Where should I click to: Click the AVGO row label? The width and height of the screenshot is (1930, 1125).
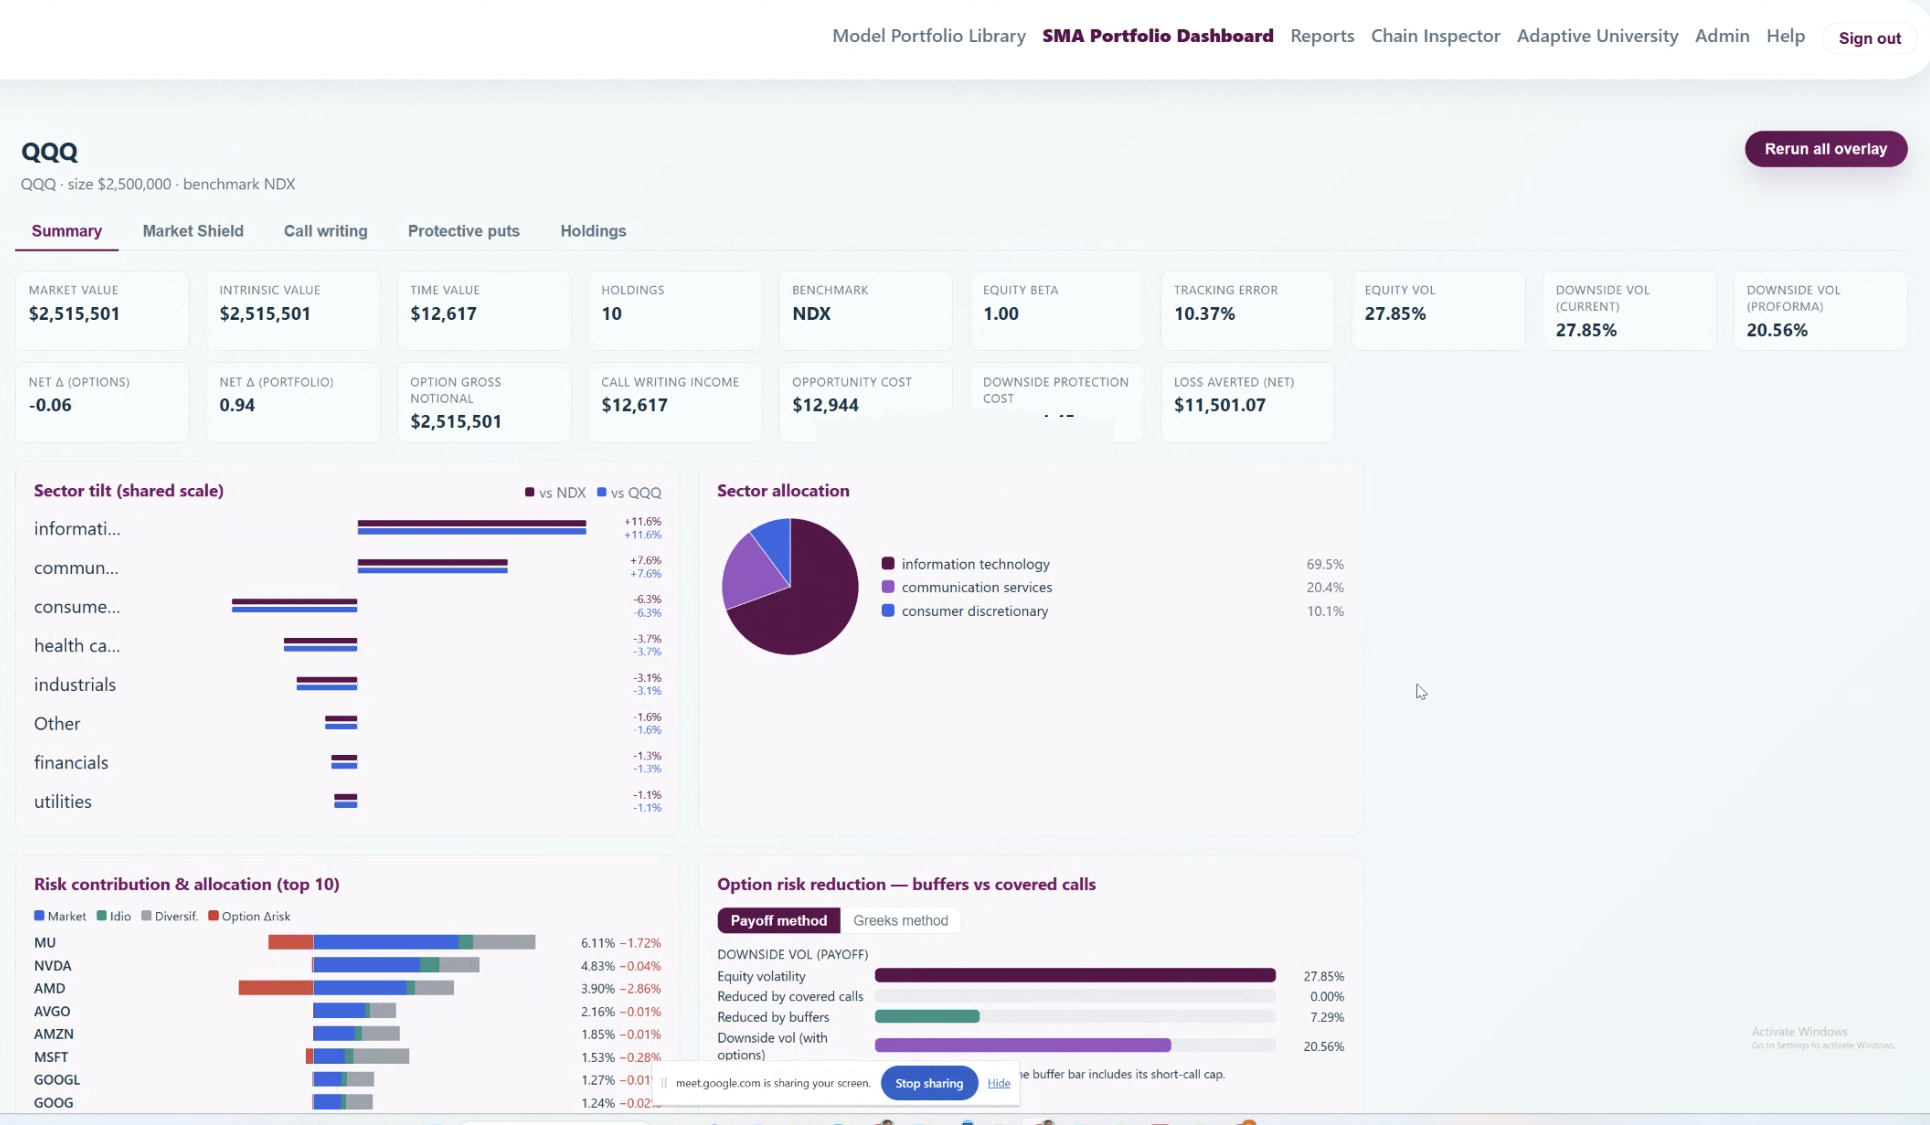pyautogui.click(x=52, y=1011)
